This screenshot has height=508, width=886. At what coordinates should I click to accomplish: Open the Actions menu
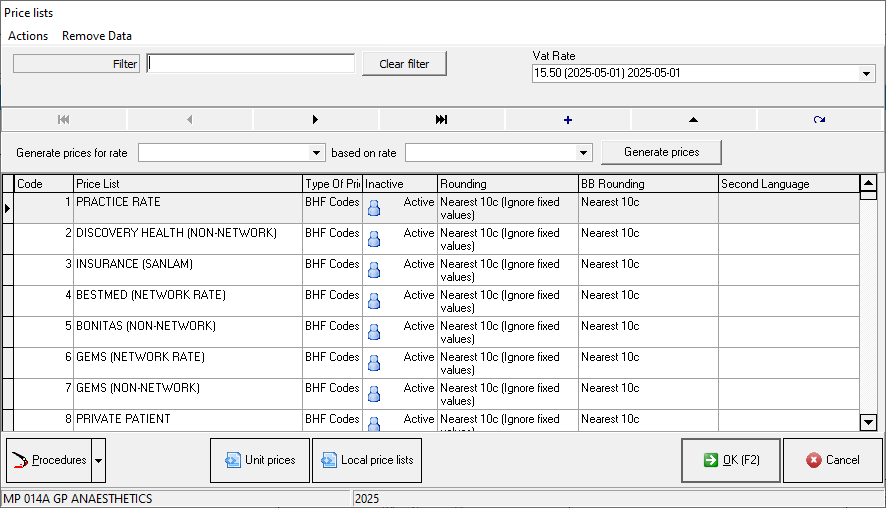(28, 36)
